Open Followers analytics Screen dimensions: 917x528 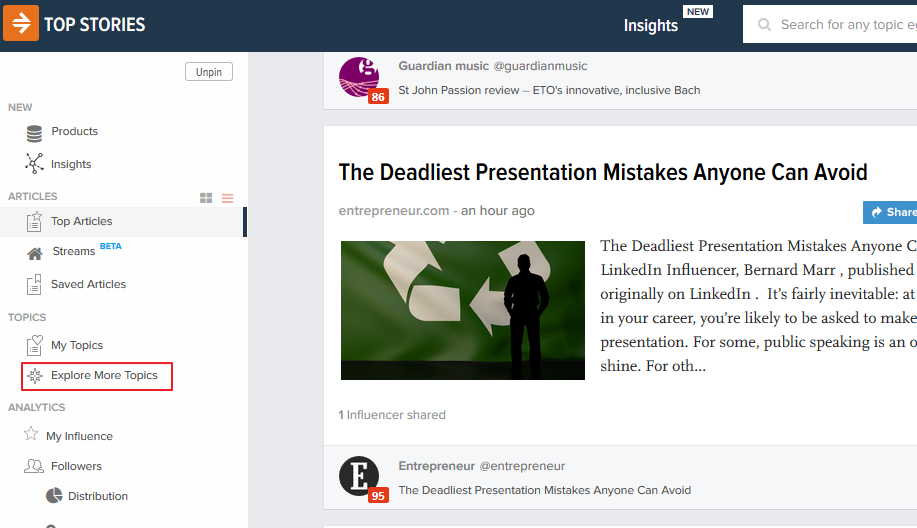pos(76,466)
